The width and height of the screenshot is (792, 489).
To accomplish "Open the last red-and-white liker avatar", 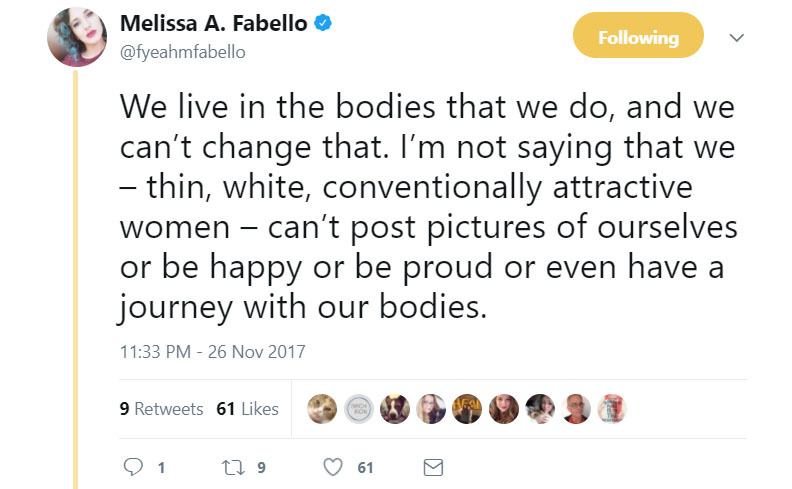I will click(611, 408).
